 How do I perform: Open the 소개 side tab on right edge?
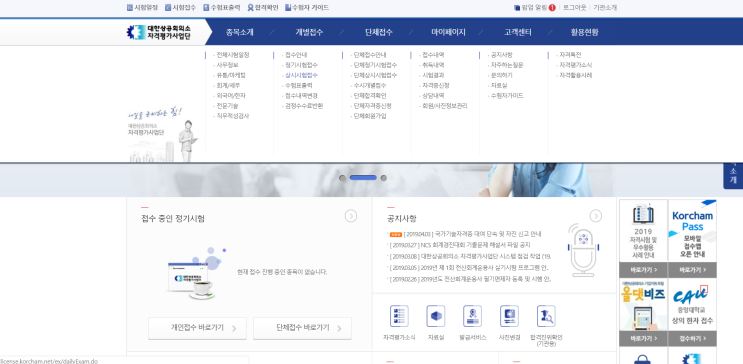(x=733, y=175)
